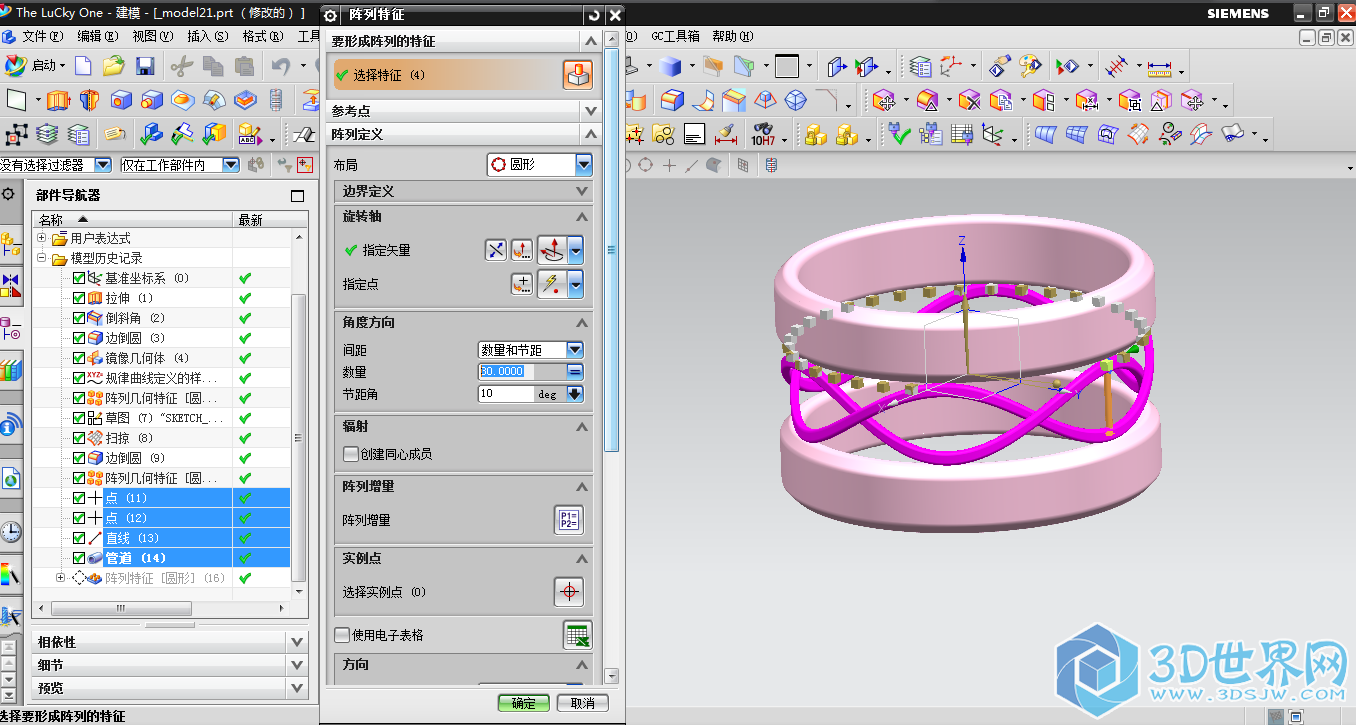Click the measure distance ruler icon

[x=1158, y=67]
